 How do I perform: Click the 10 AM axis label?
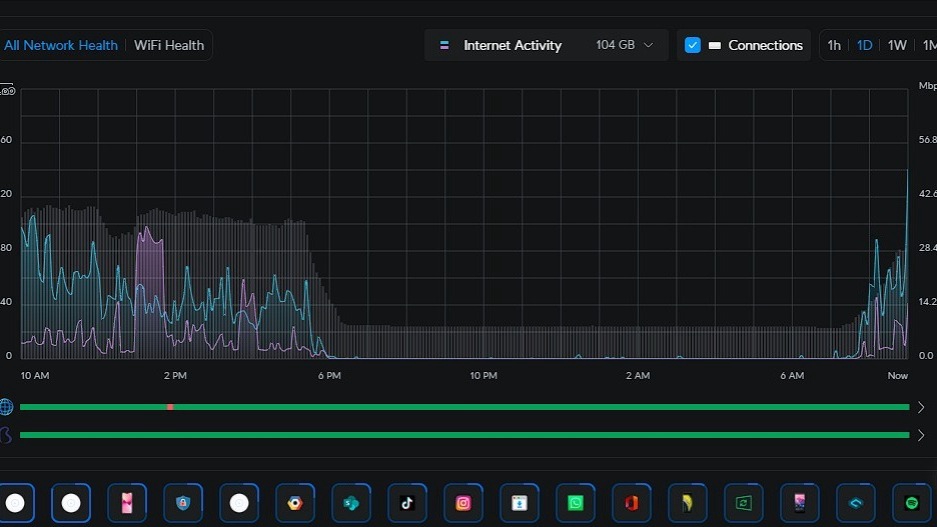click(35, 376)
